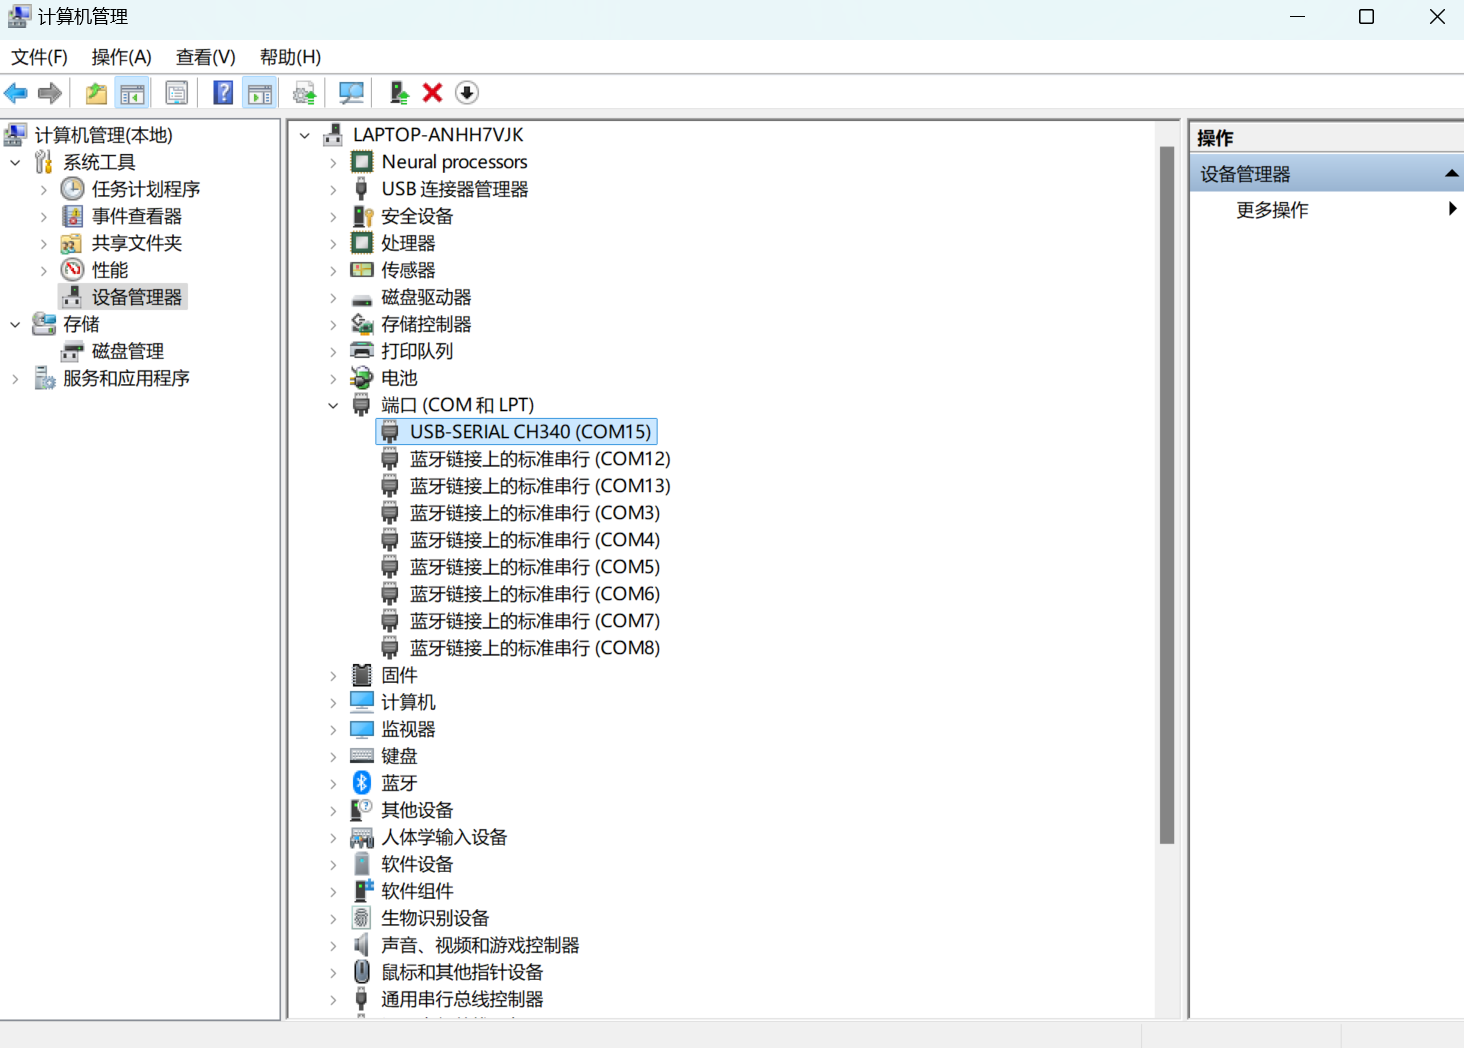Select 蓝牙链接上的标准串行 (COM8)

[x=535, y=648]
